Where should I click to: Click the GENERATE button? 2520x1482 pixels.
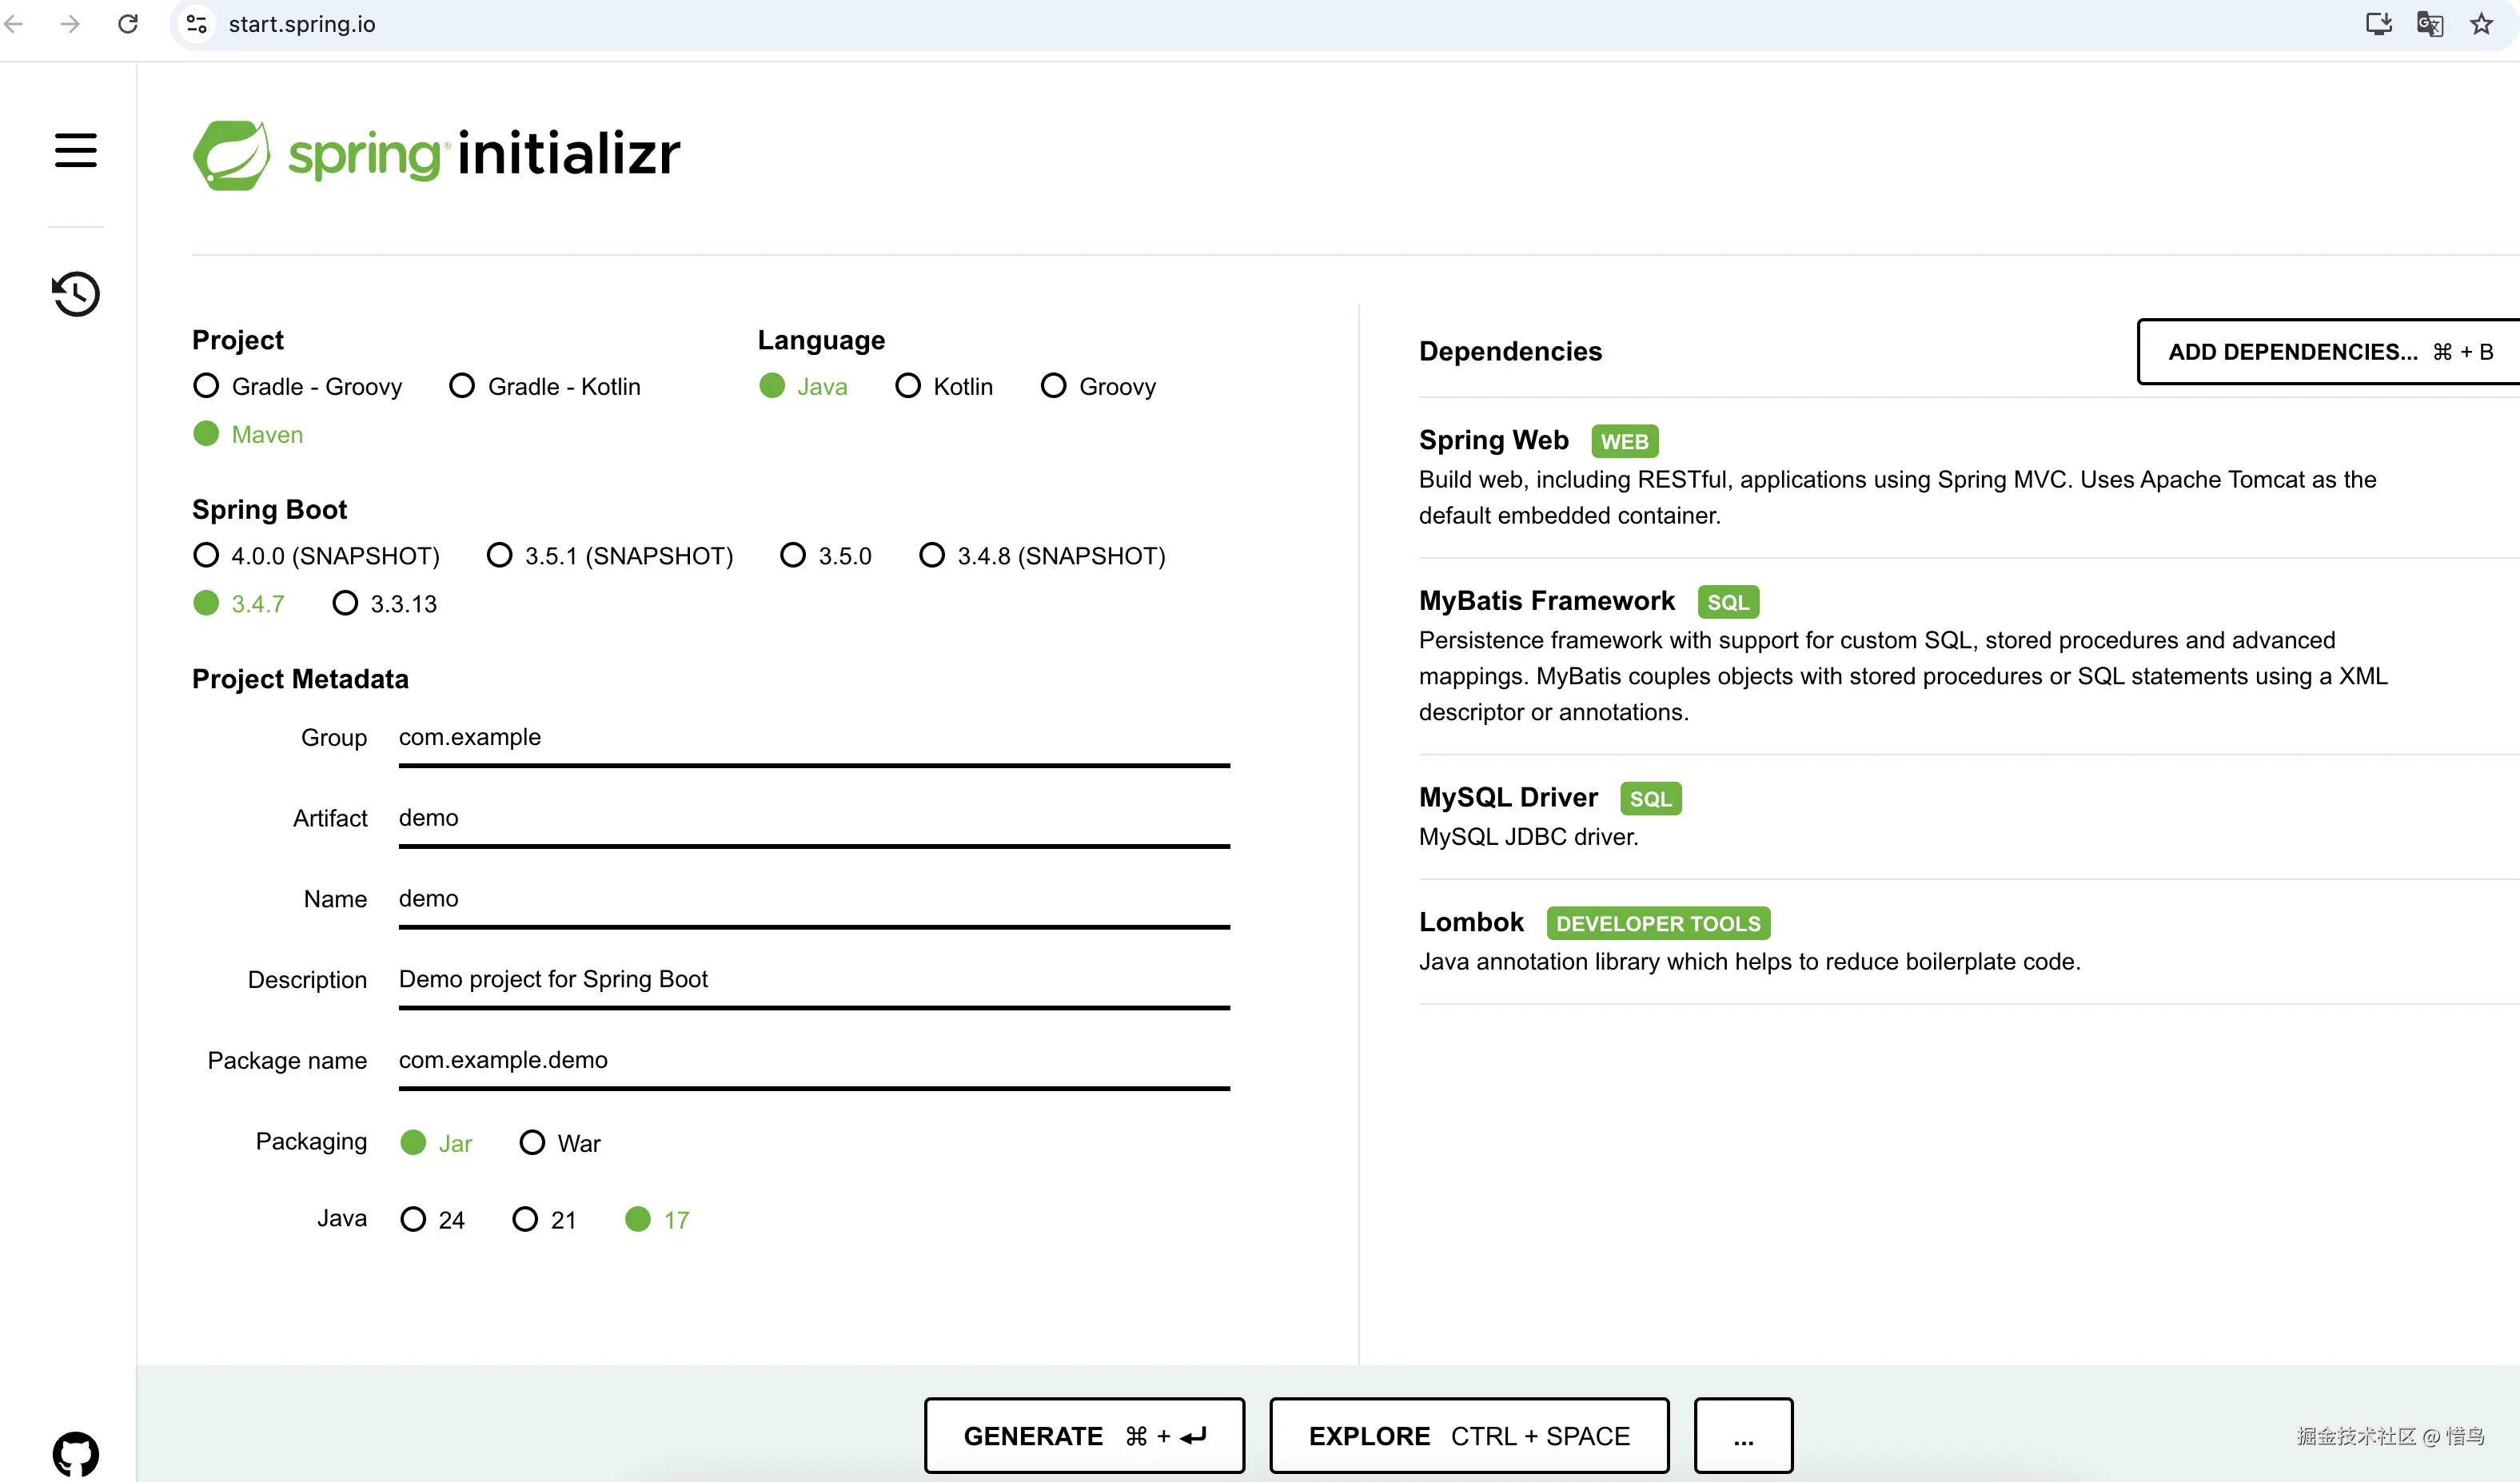1084,1436
